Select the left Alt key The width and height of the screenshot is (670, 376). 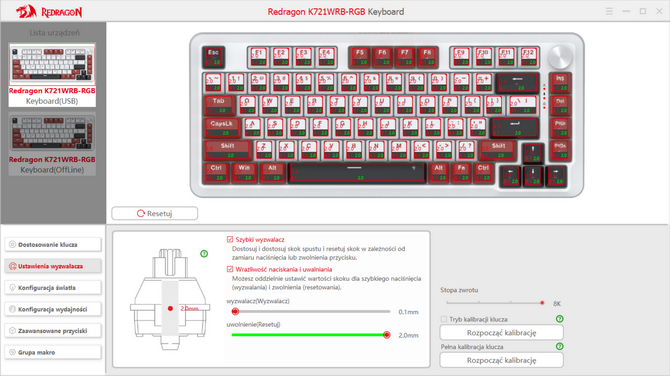[x=273, y=173]
